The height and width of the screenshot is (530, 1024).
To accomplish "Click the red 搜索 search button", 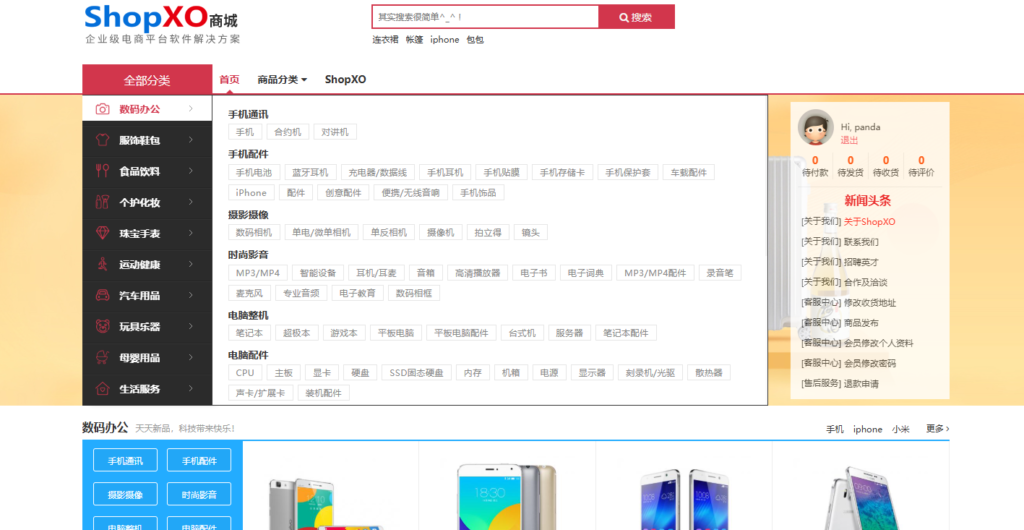I will pos(636,17).
